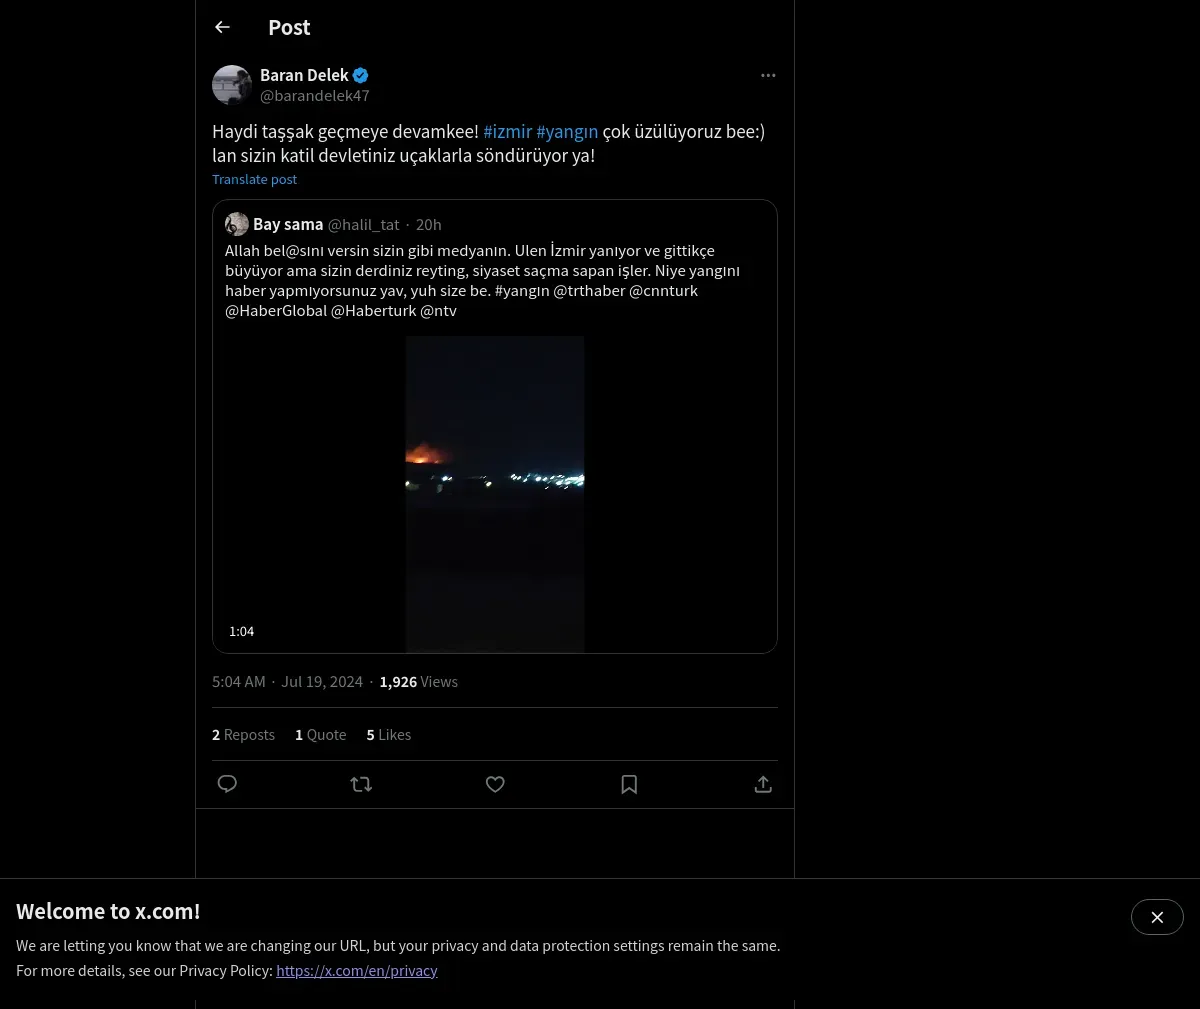
Task: Go back using the arrow icon
Action: pos(222,27)
